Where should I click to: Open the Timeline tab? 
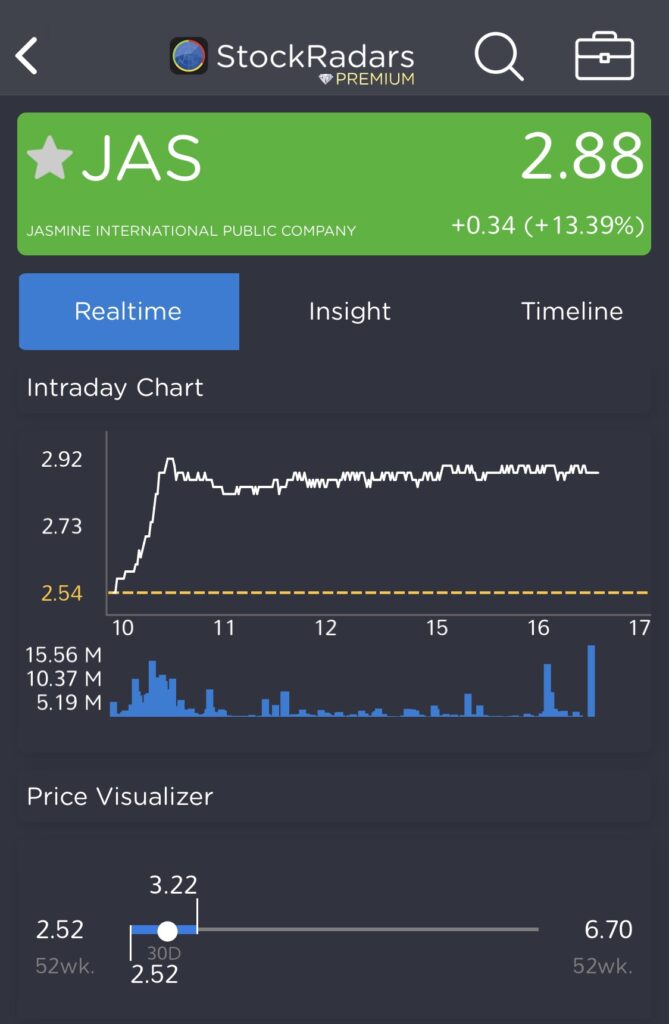(x=572, y=311)
